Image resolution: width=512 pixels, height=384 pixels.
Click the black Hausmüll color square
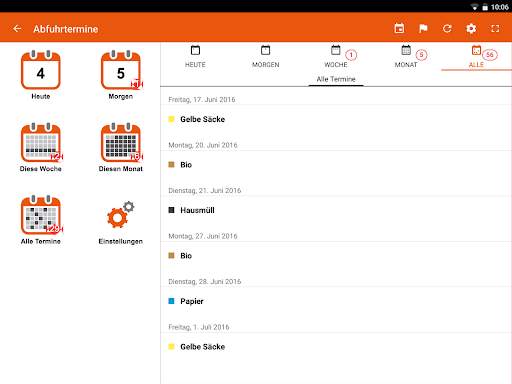[171, 210]
